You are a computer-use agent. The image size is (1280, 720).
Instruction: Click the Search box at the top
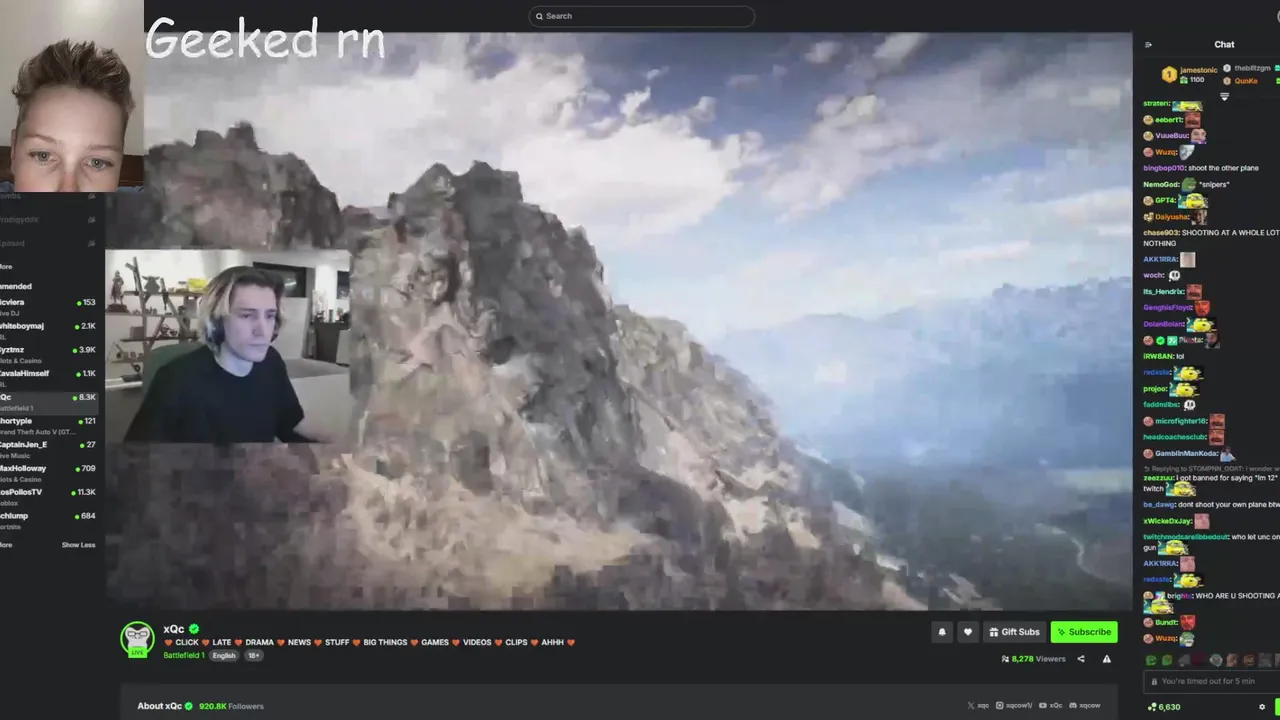coord(641,16)
